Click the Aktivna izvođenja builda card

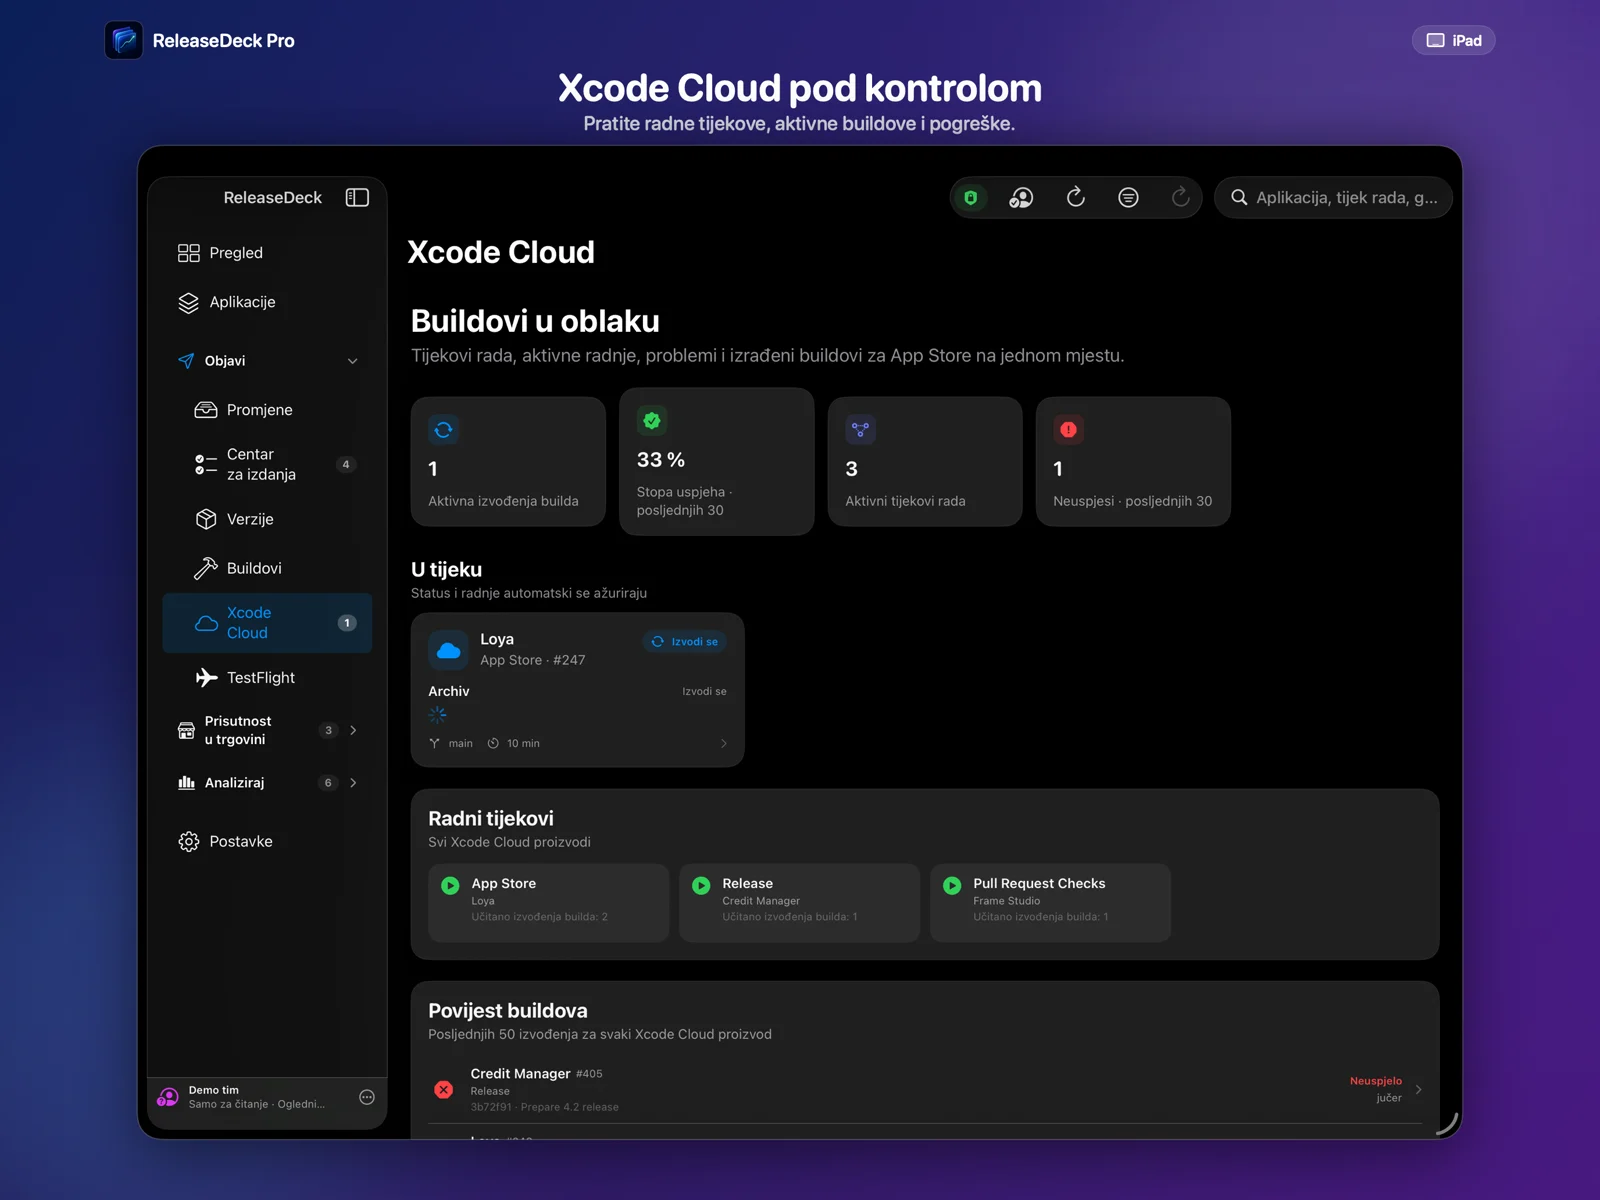click(508, 461)
